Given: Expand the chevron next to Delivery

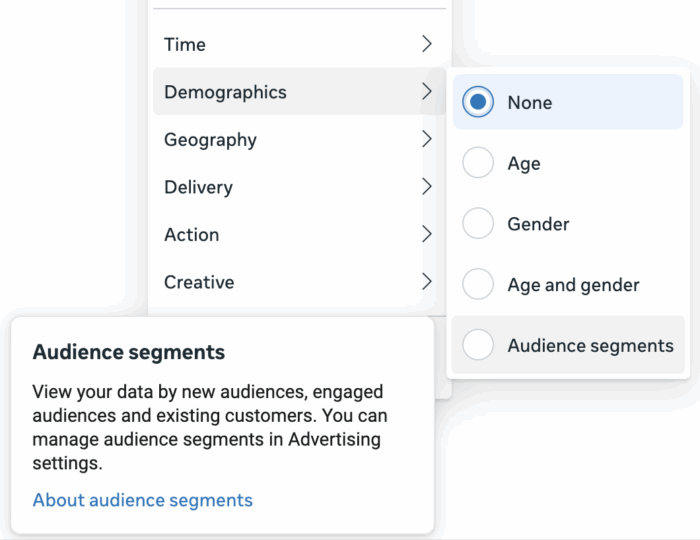Looking at the screenshot, I should pyautogui.click(x=427, y=187).
